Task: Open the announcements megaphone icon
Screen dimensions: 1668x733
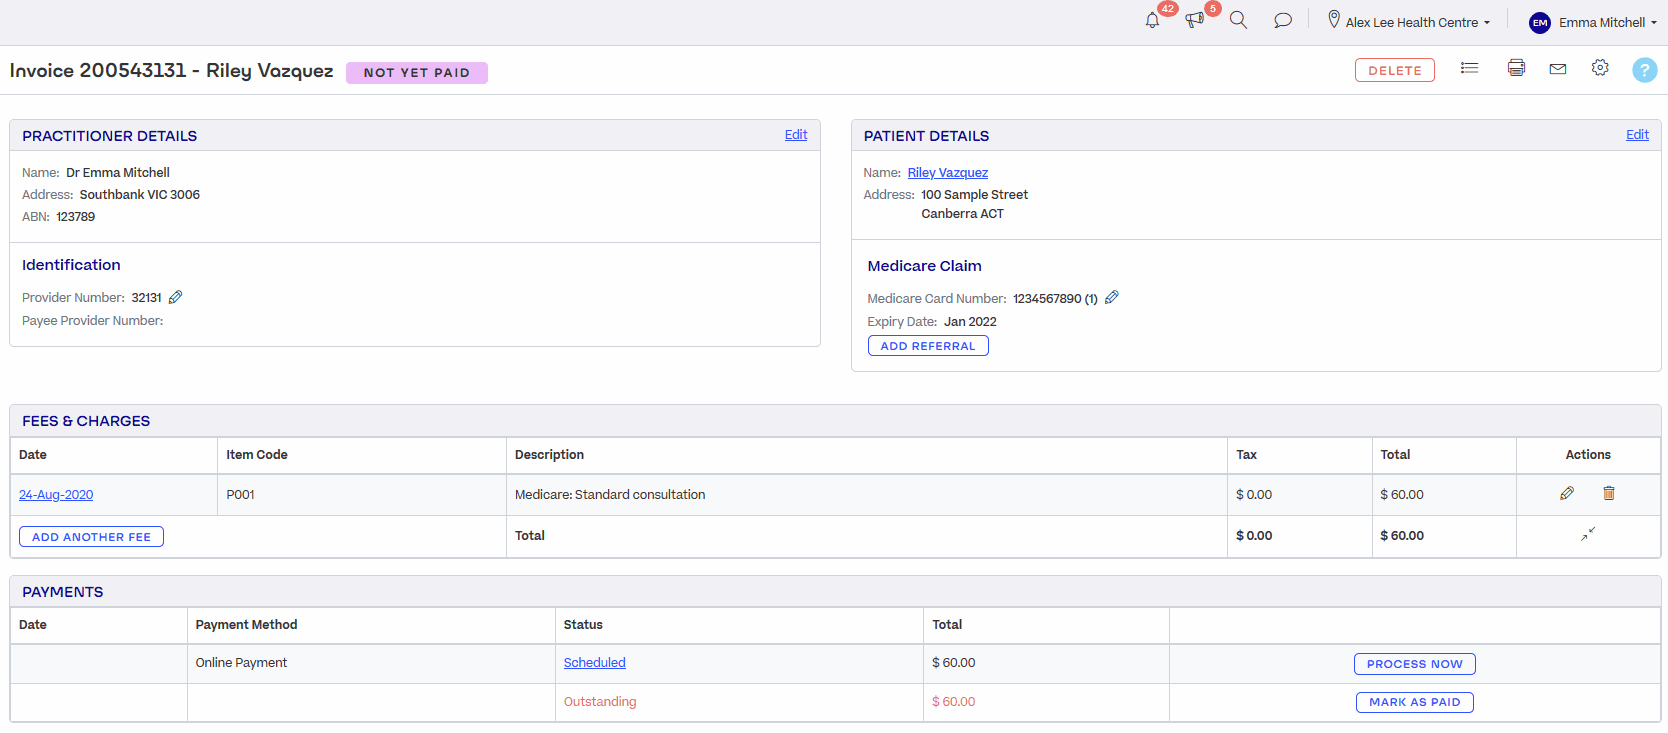Action: click(x=1194, y=20)
